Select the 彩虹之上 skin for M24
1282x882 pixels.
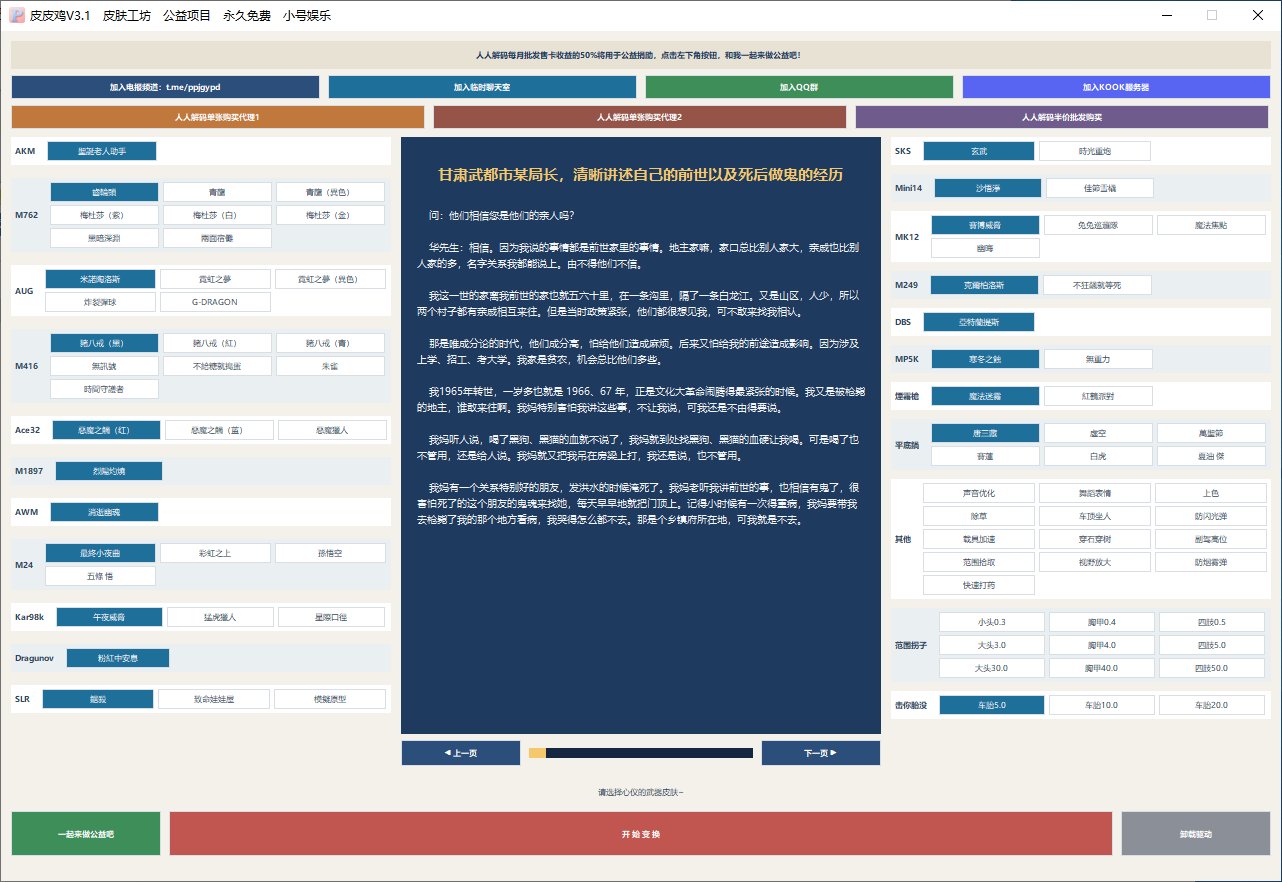click(215, 553)
